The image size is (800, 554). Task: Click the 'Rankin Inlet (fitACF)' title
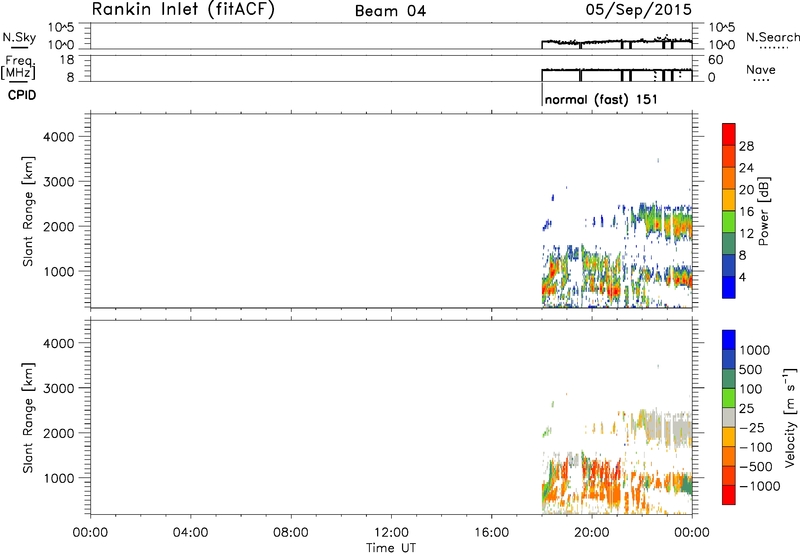click(183, 9)
